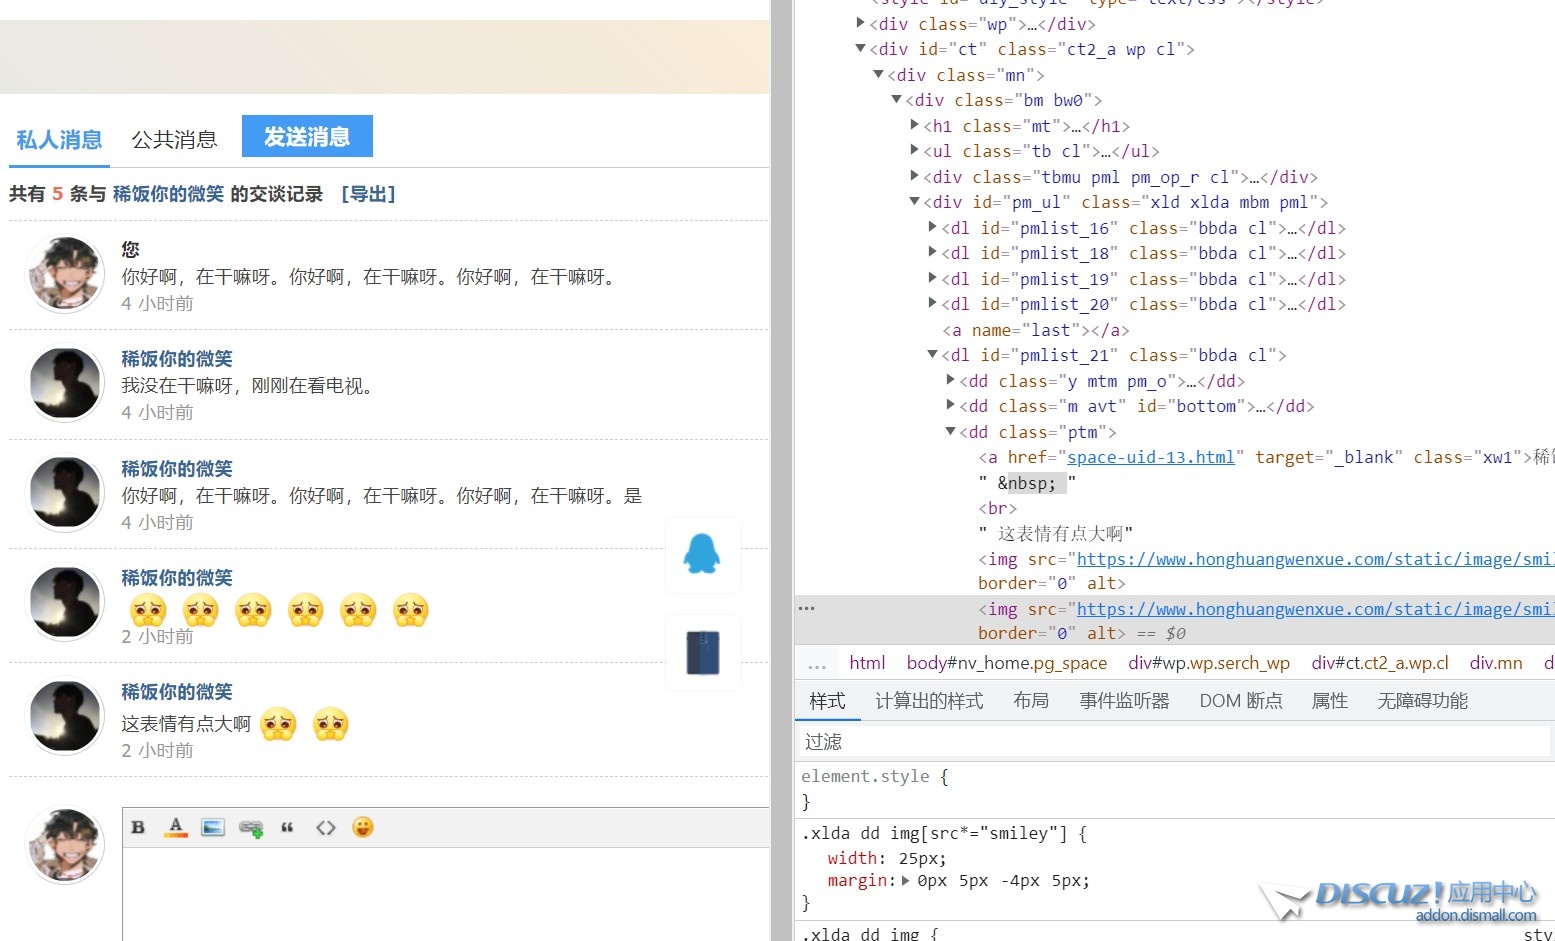Click the 发送消息 button
Viewport: 1555px width, 941px height.
[307, 136]
